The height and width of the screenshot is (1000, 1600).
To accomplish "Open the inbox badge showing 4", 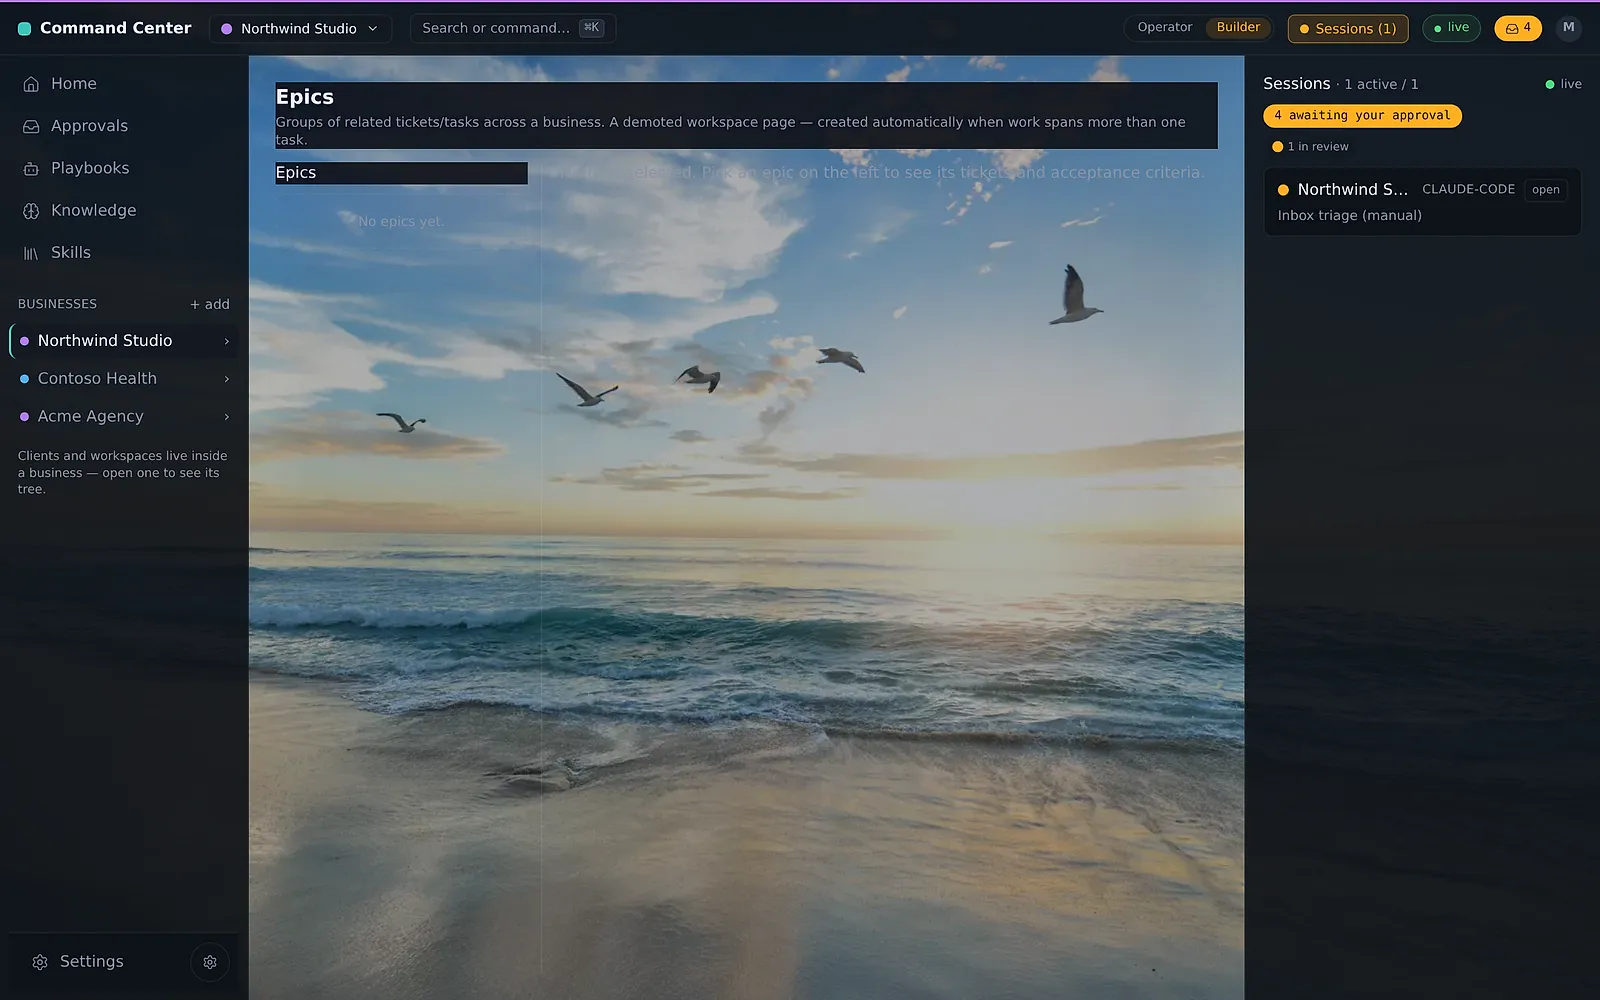I will pos(1518,28).
